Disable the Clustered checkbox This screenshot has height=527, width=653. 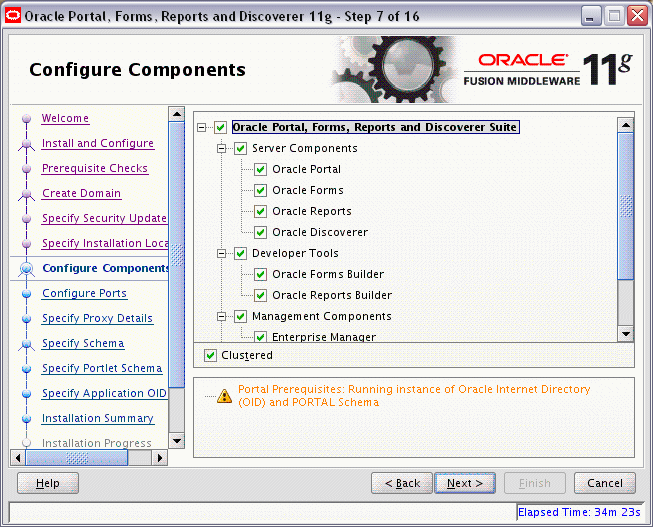210,355
